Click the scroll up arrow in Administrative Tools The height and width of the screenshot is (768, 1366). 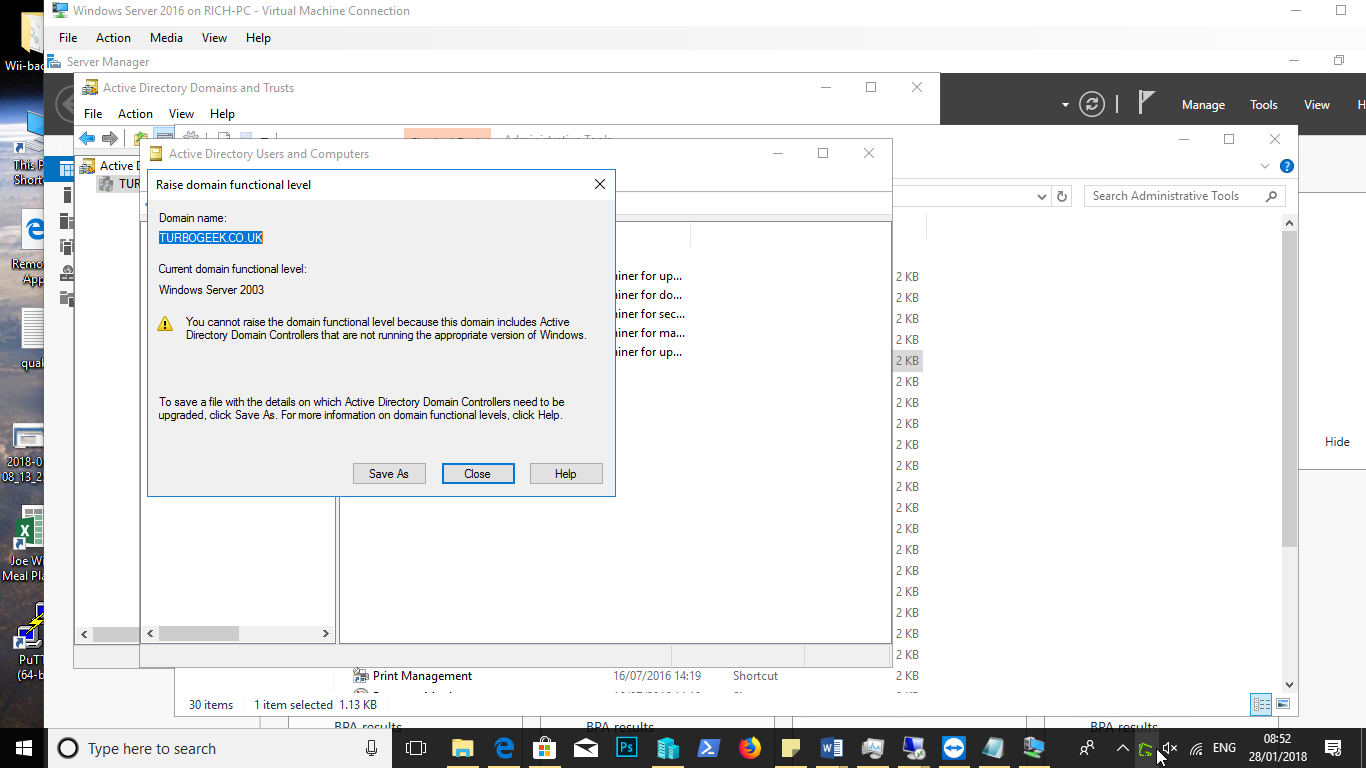[1289, 223]
